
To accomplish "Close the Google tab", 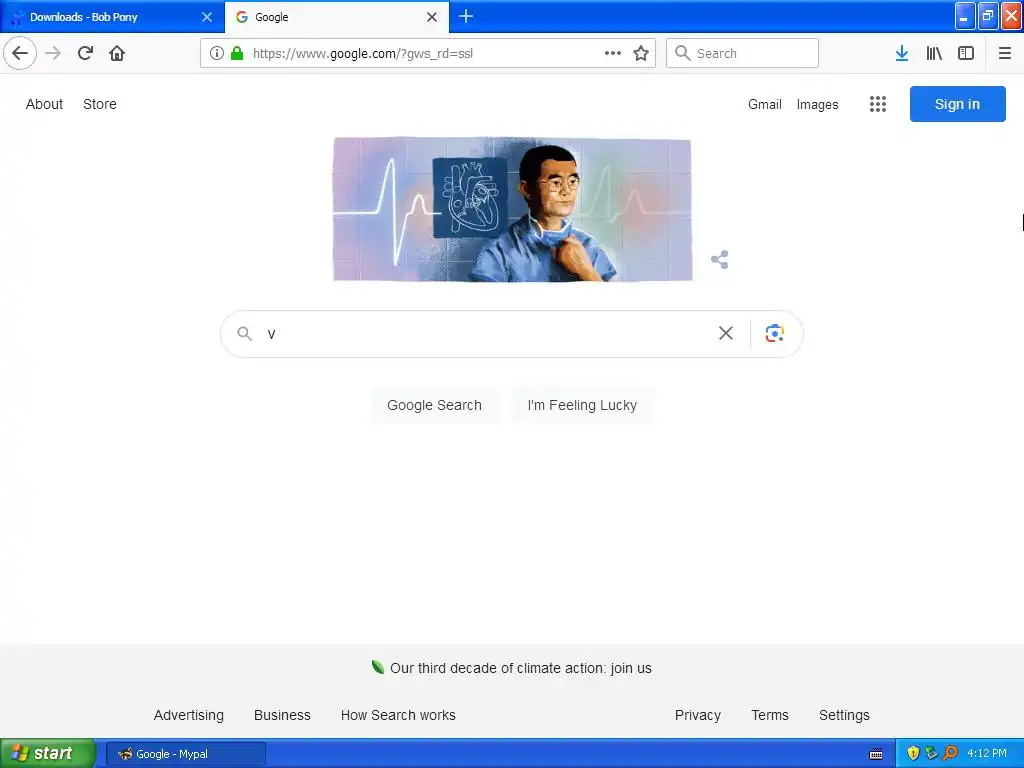I will 432,17.
